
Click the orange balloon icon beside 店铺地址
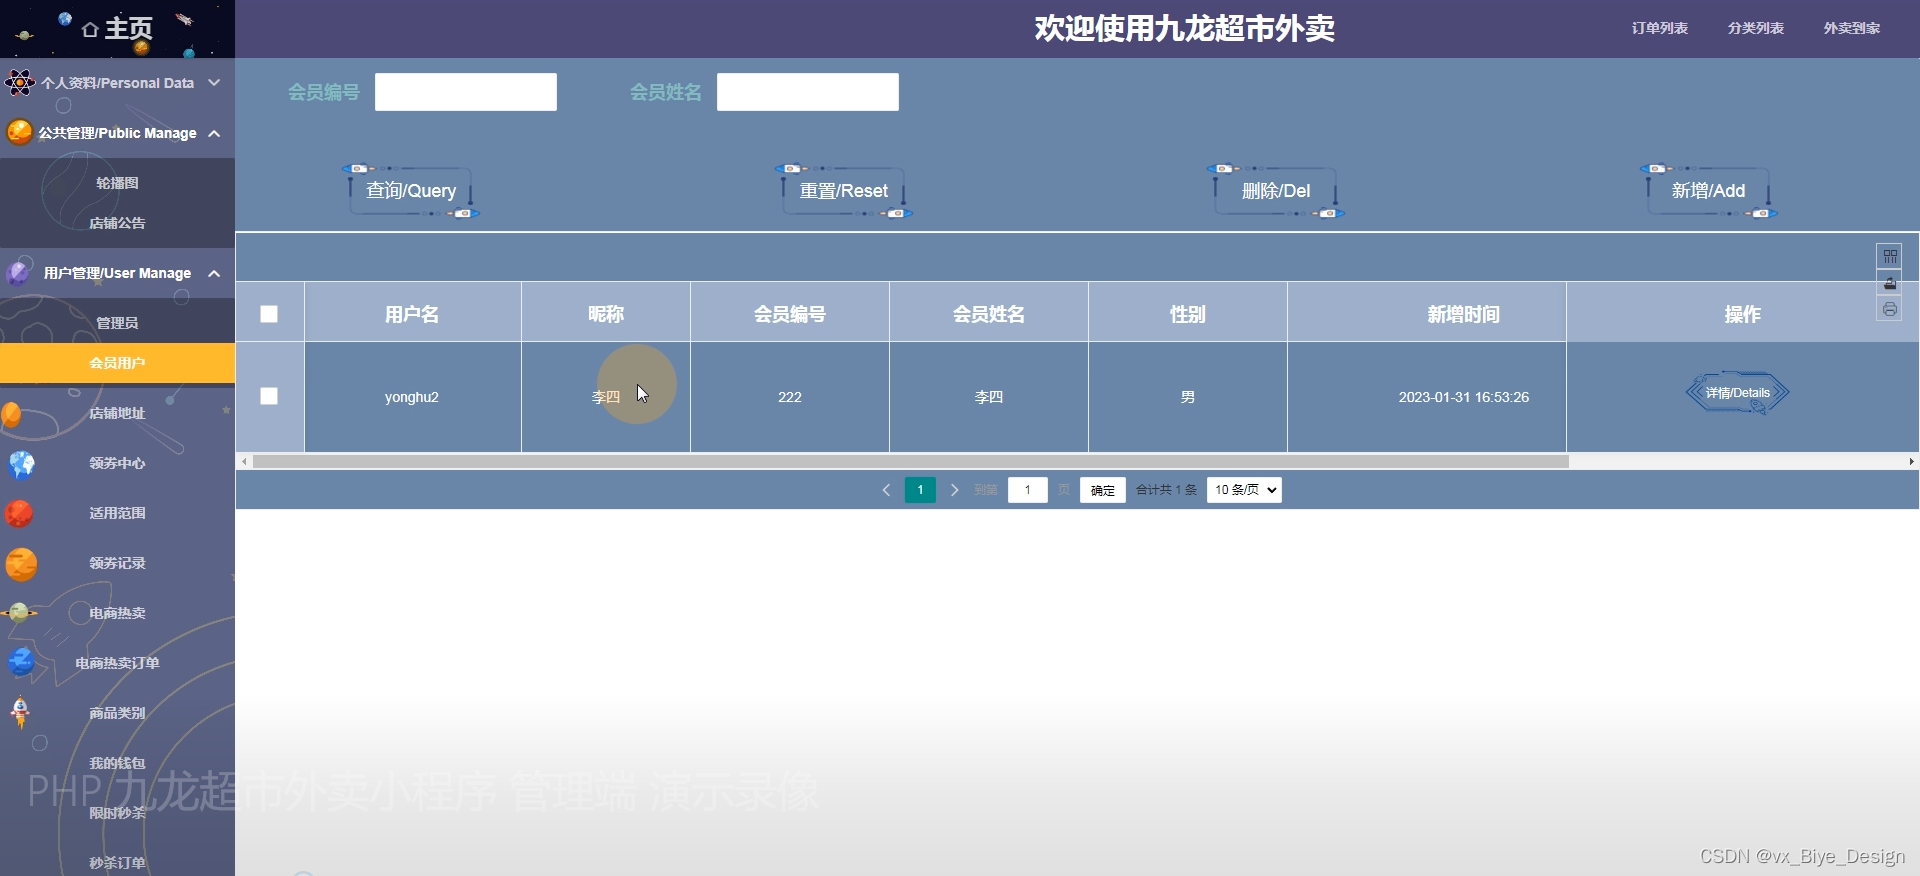click(12, 414)
